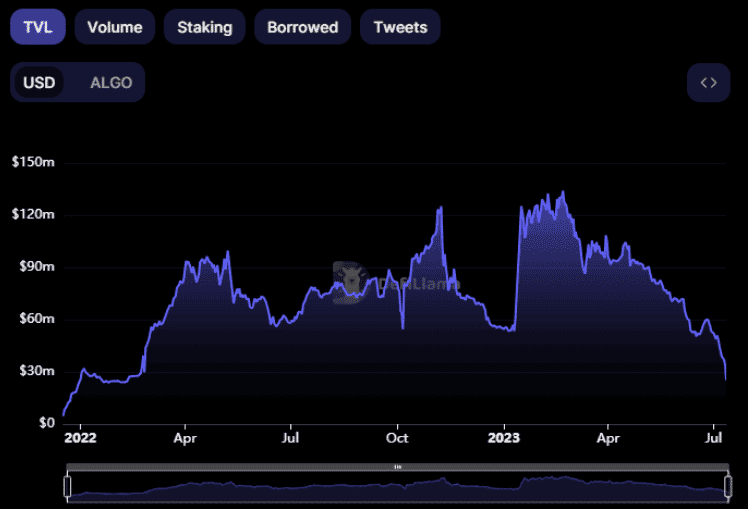The width and height of the screenshot is (748, 509).
Task: Click the 2022 label on the time axis
Action: coord(80,438)
